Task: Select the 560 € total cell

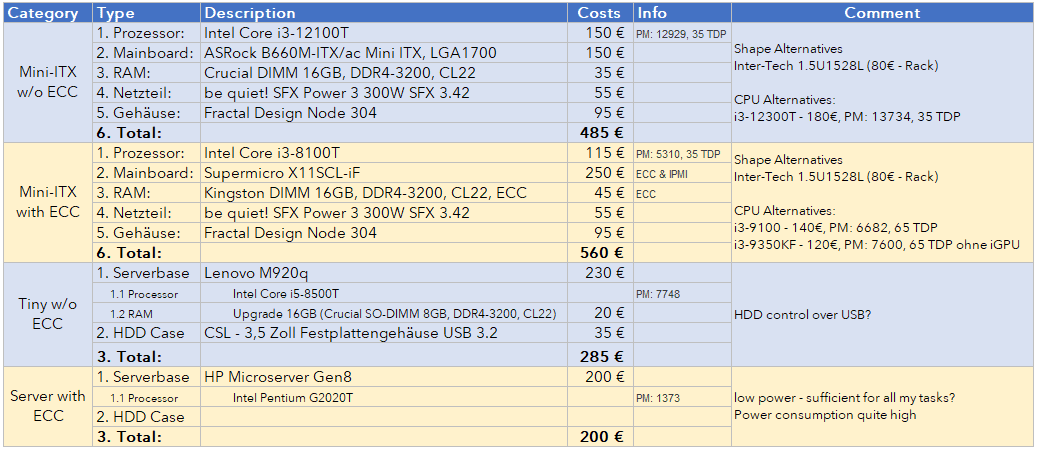Action: (600, 252)
